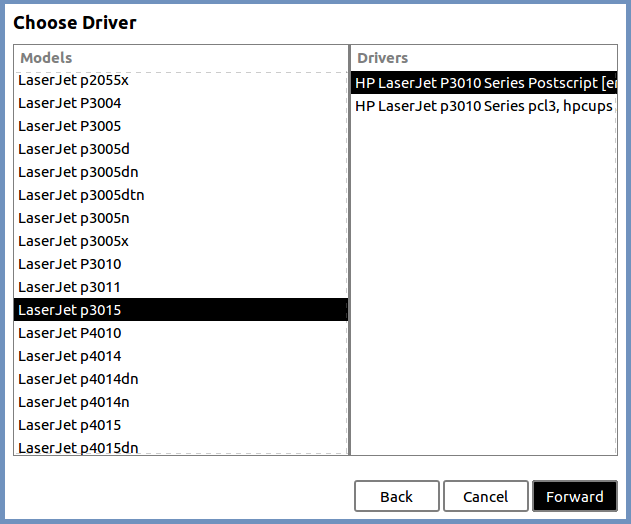Select LaserJet p3005x model
The height and width of the screenshot is (524, 631).
point(181,241)
